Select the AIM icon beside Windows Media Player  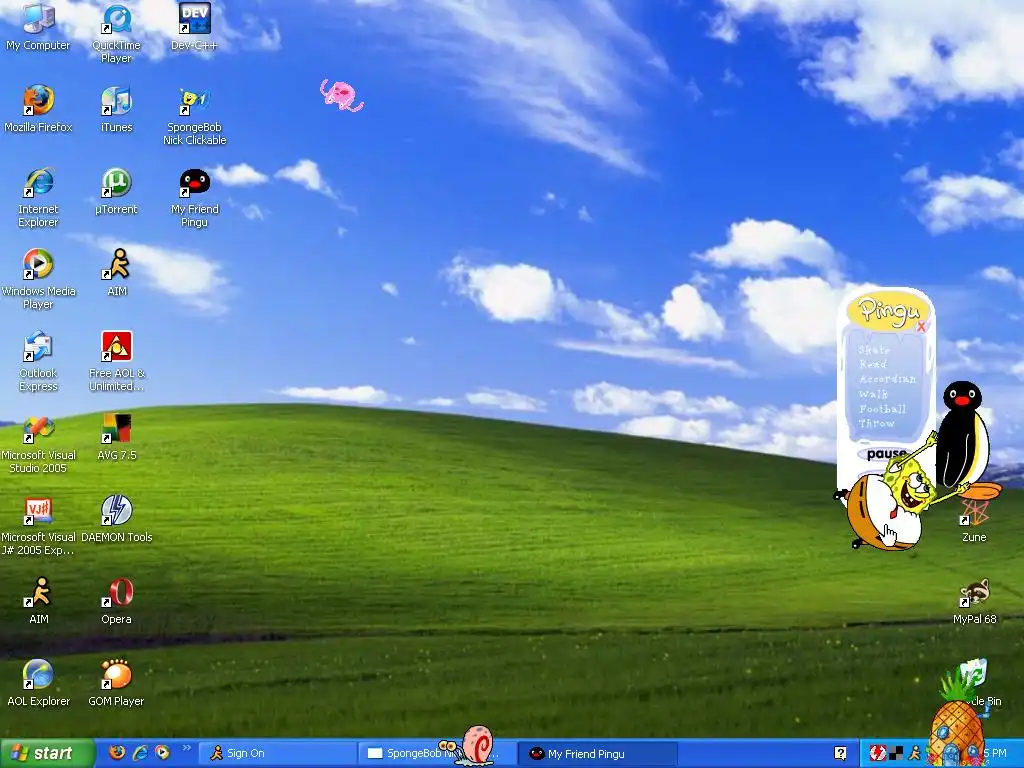click(116, 272)
